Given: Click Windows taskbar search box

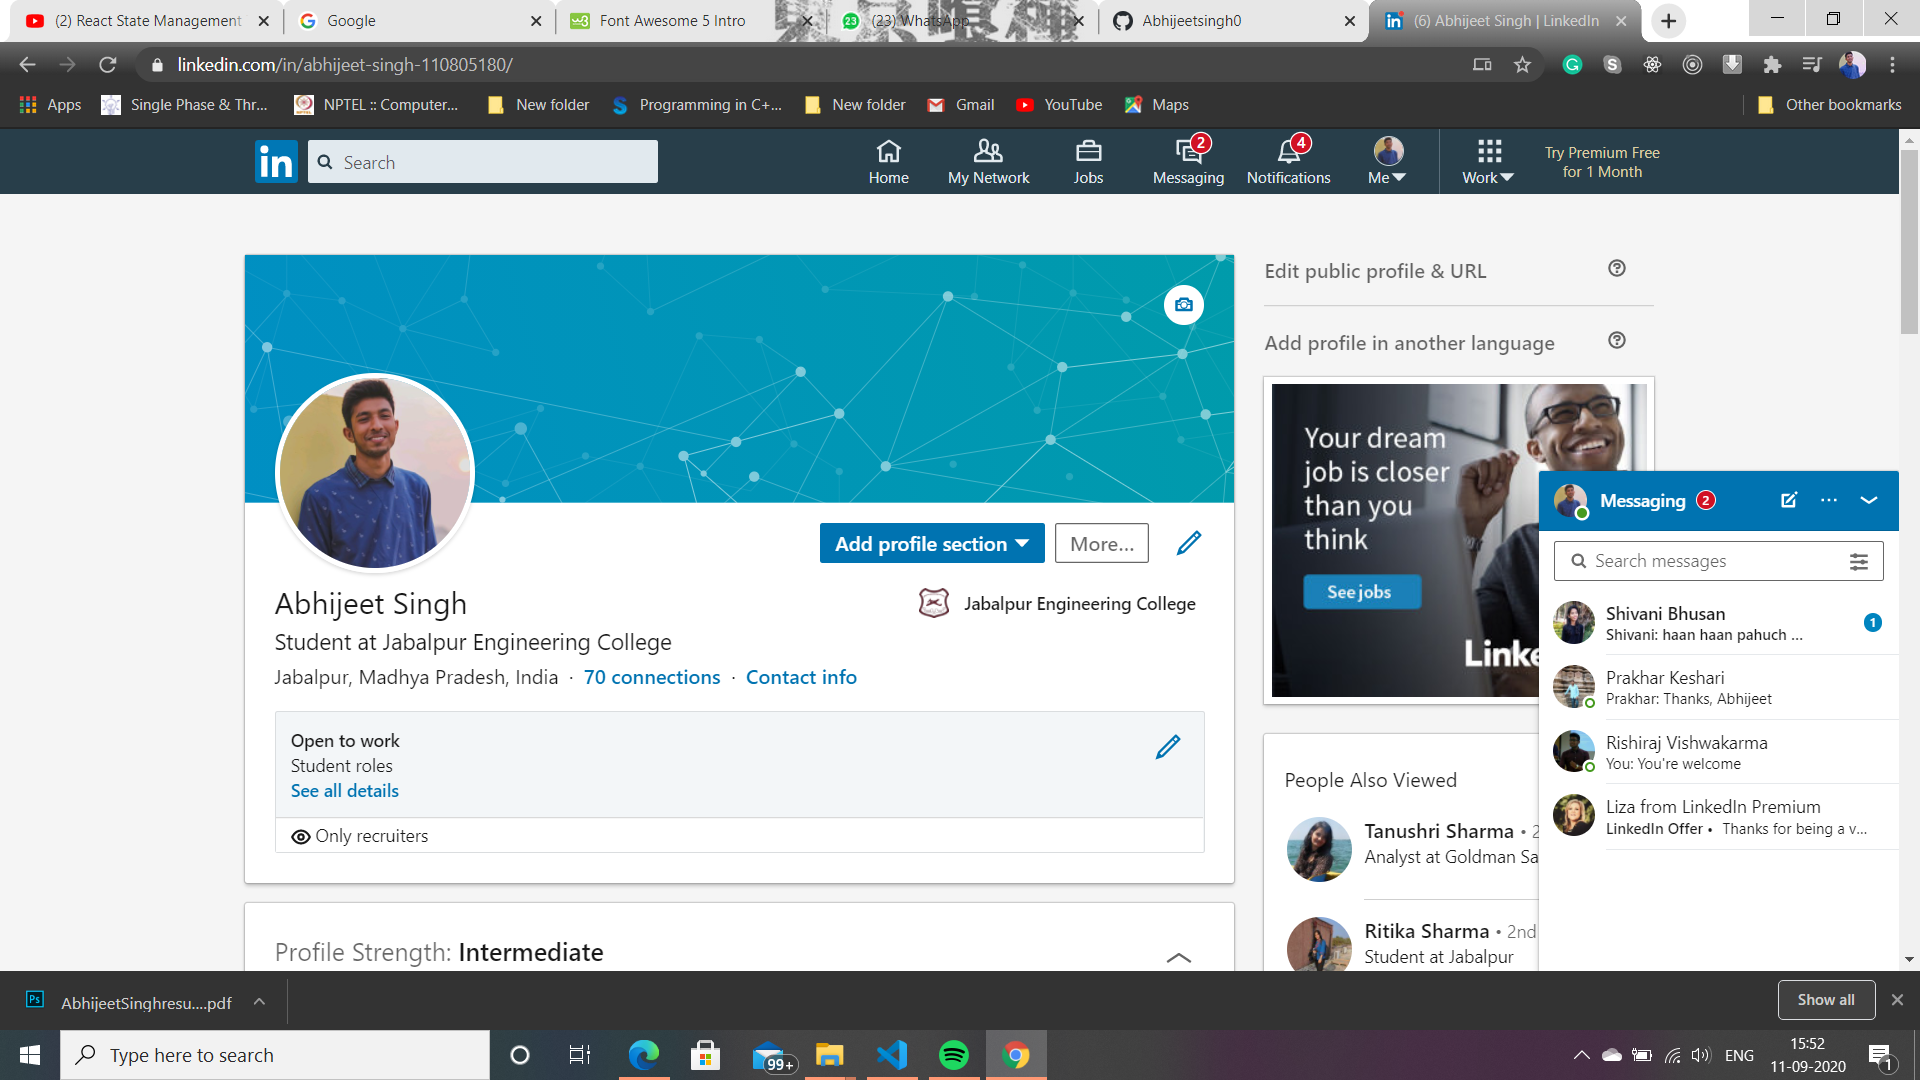Looking at the screenshot, I should (275, 1055).
